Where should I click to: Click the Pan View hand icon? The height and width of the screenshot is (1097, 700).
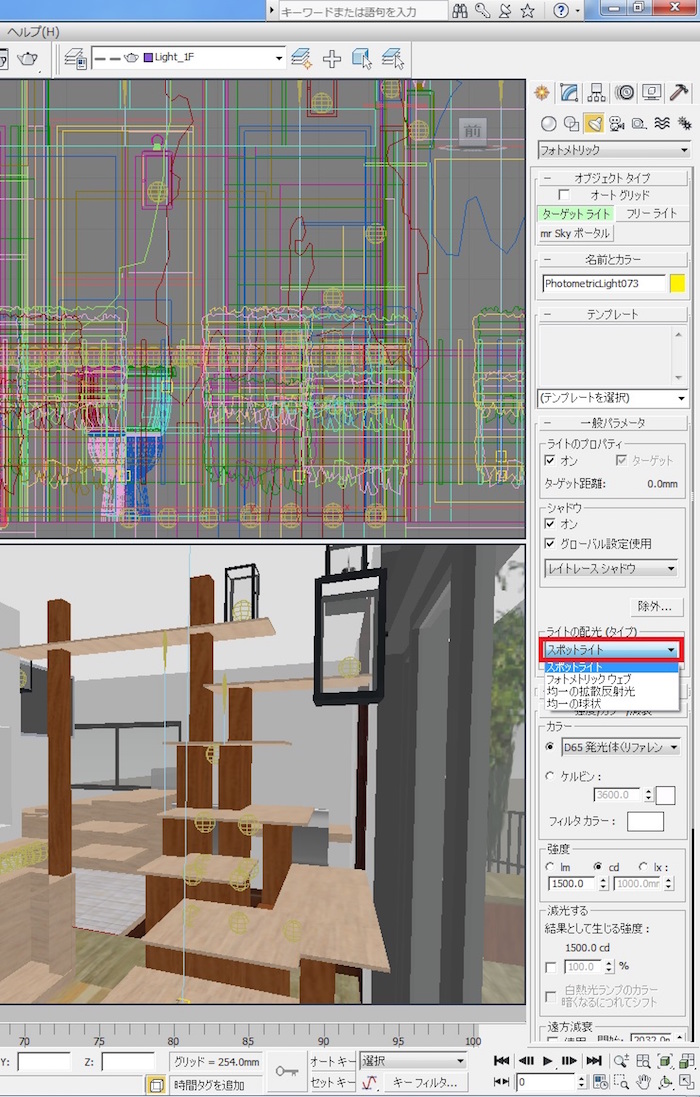[x=644, y=1081]
